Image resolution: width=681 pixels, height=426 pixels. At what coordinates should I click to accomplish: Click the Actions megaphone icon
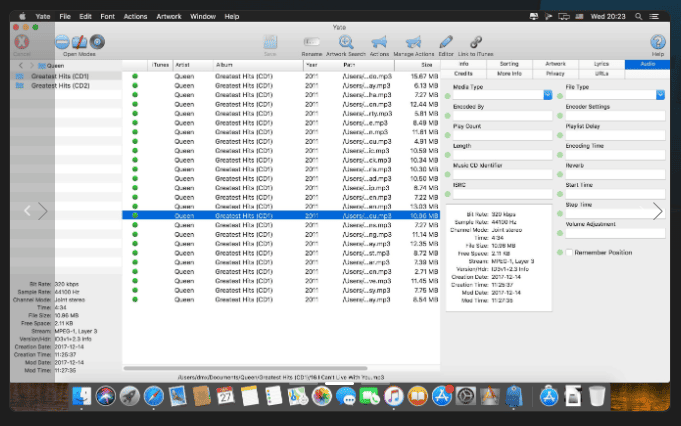pyautogui.click(x=379, y=42)
